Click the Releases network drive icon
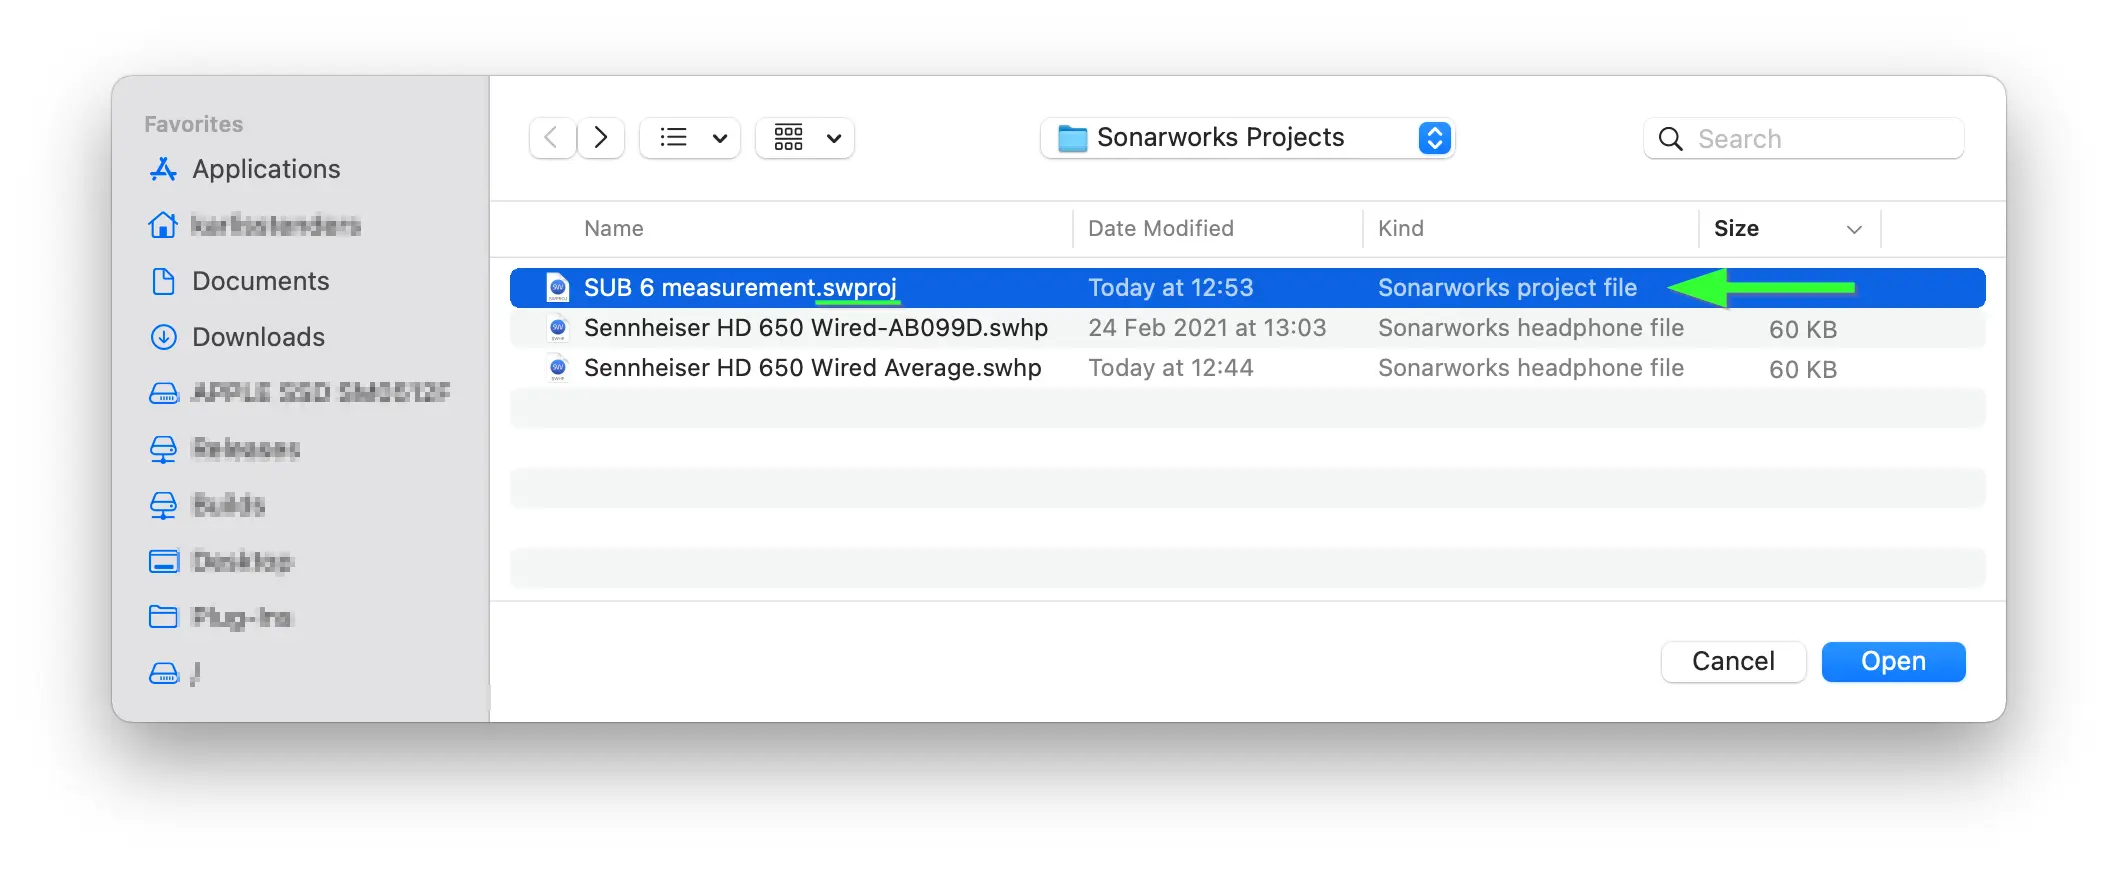 [163, 449]
